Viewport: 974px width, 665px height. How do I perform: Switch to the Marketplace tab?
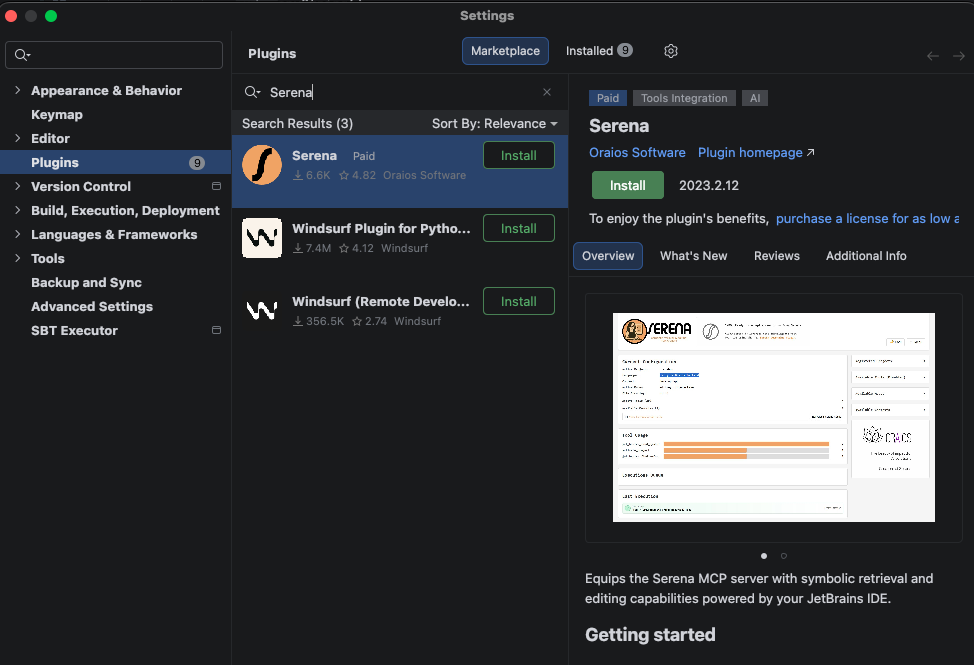505,51
